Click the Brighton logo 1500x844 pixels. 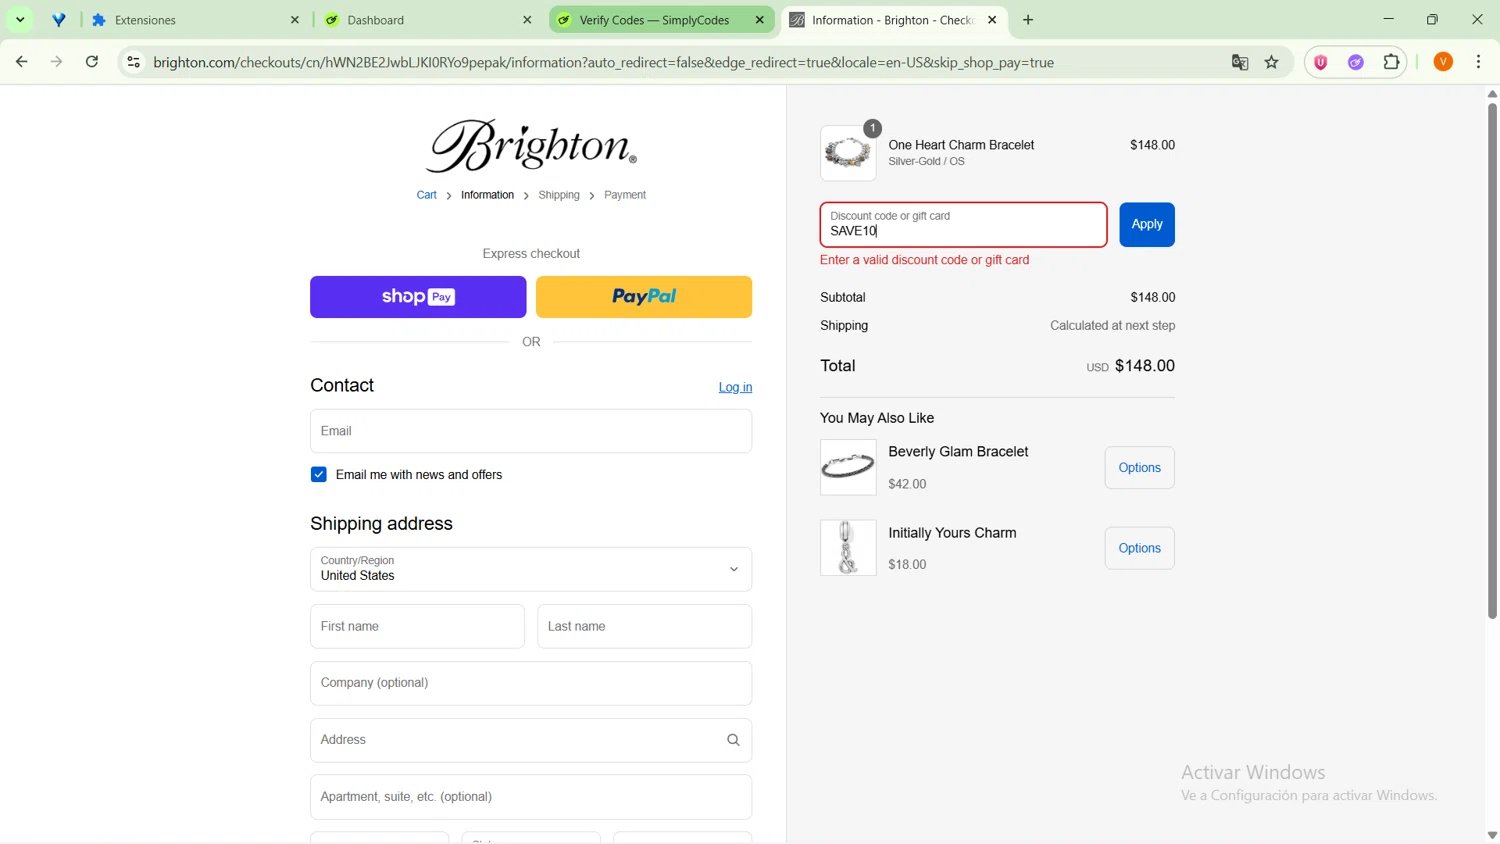click(531, 146)
